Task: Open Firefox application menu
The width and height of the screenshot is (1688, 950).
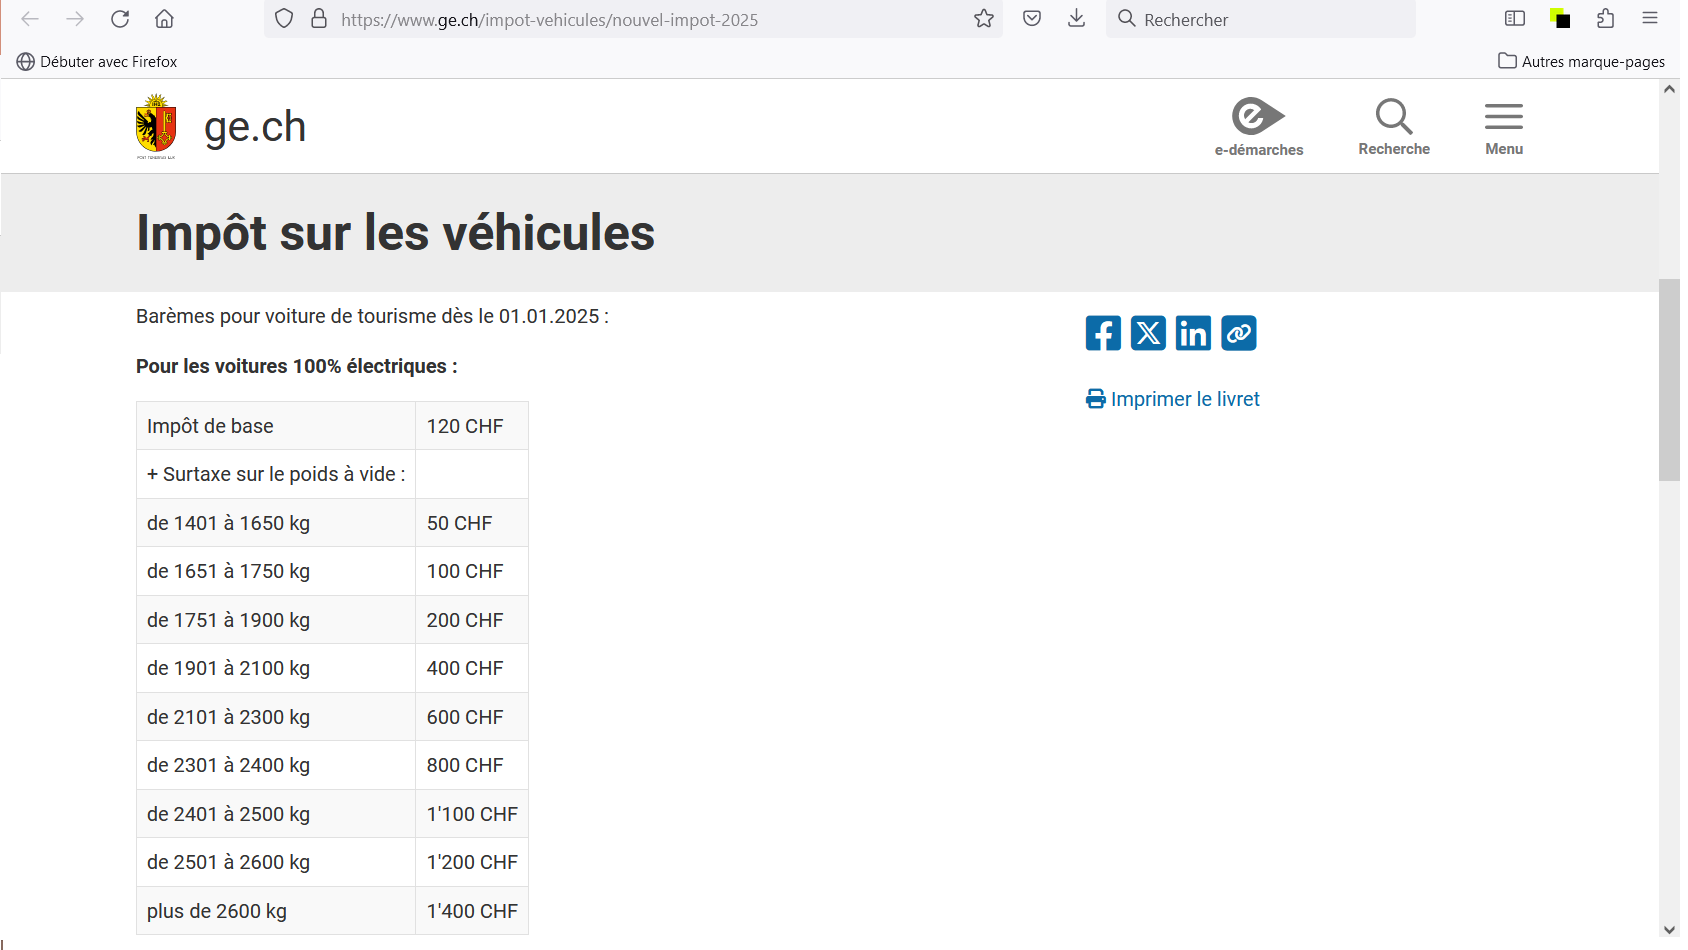Action: 1650,19
